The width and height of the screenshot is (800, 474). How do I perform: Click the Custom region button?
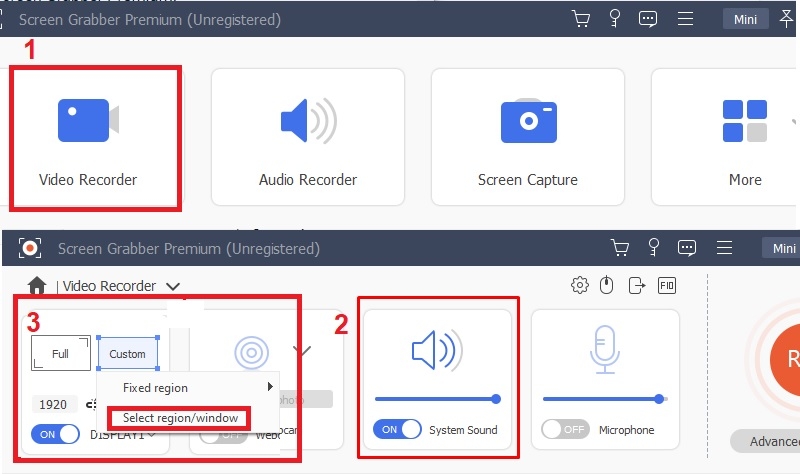(128, 353)
